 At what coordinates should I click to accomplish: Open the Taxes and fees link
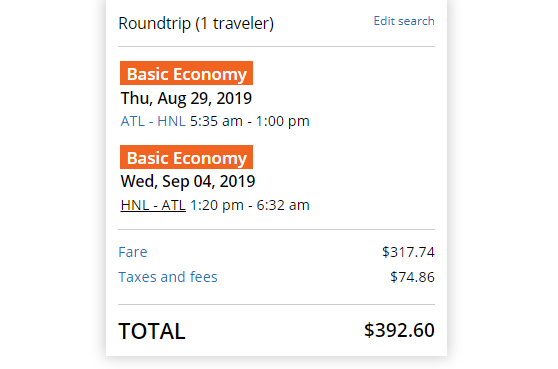tap(168, 277)
